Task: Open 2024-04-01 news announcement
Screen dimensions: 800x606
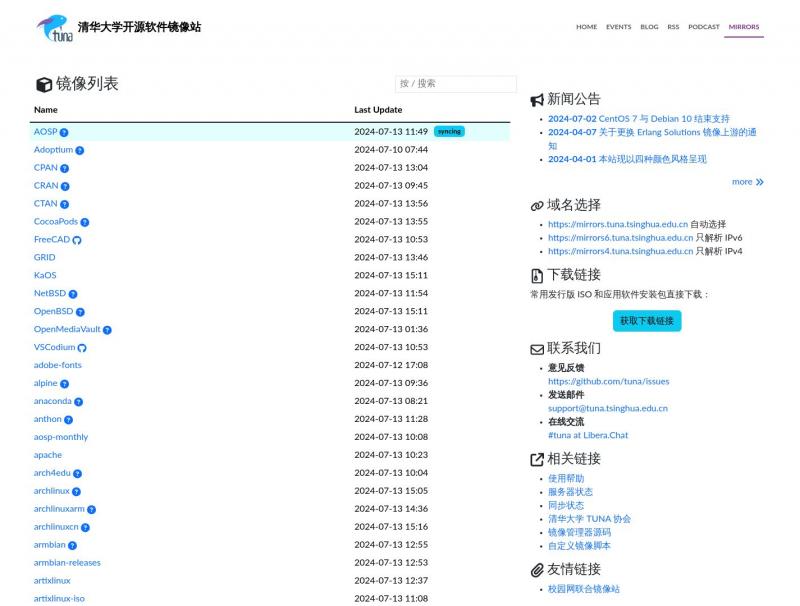Action: [x=627, y=159]
